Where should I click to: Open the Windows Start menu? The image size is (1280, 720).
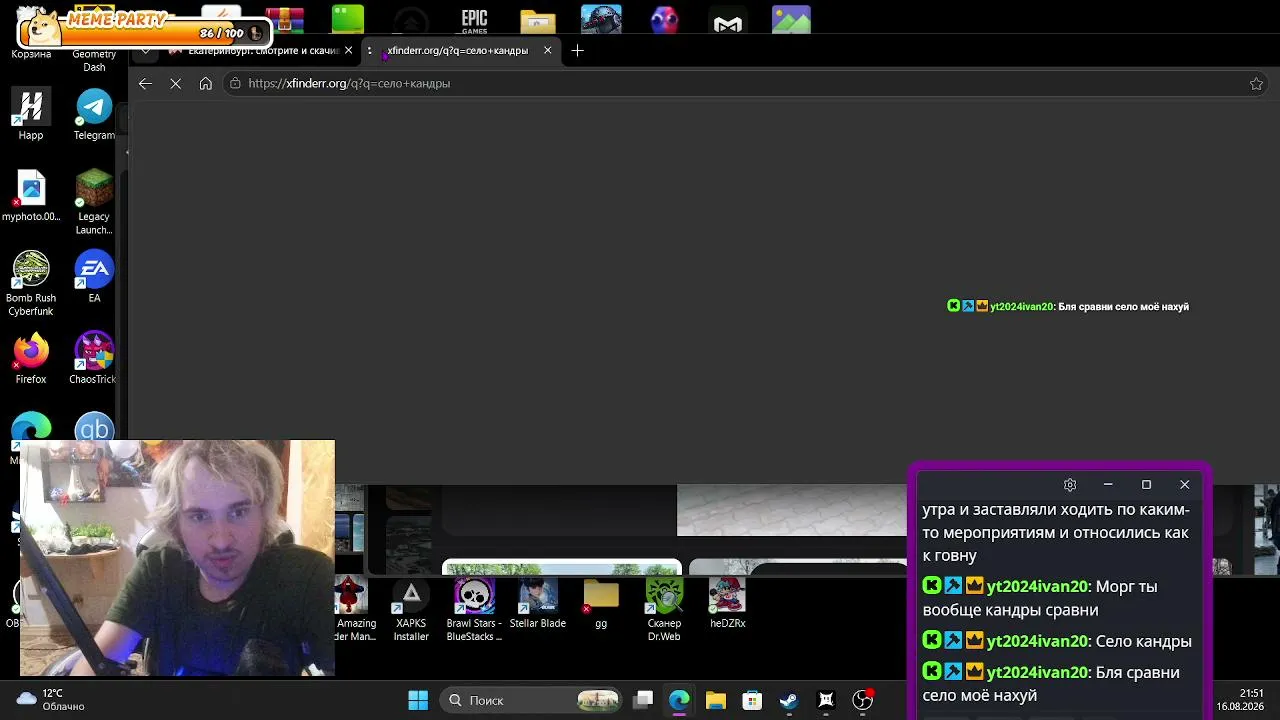point(418,700)
